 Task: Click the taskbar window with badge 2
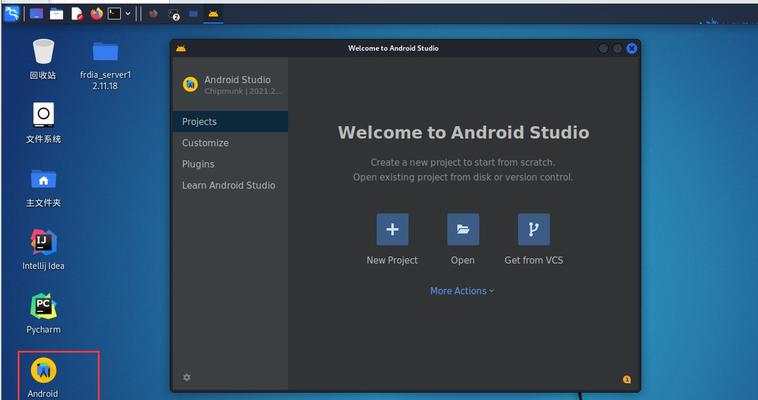pos(174,15)
